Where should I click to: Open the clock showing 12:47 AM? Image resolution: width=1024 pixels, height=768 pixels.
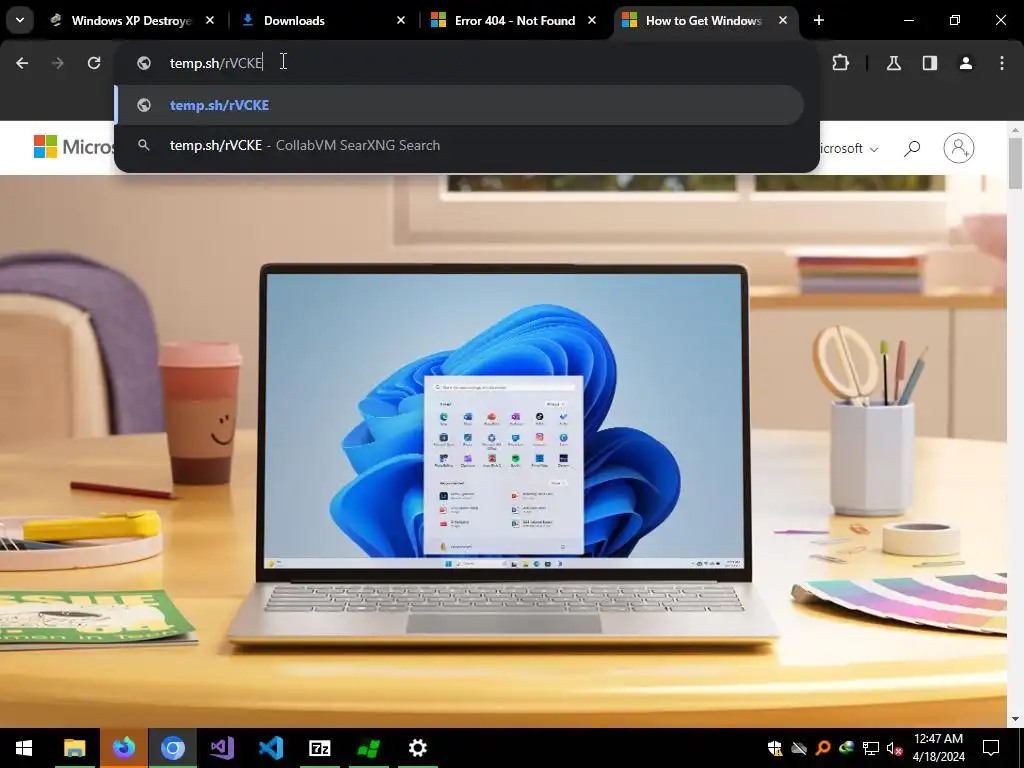point(938,748)
